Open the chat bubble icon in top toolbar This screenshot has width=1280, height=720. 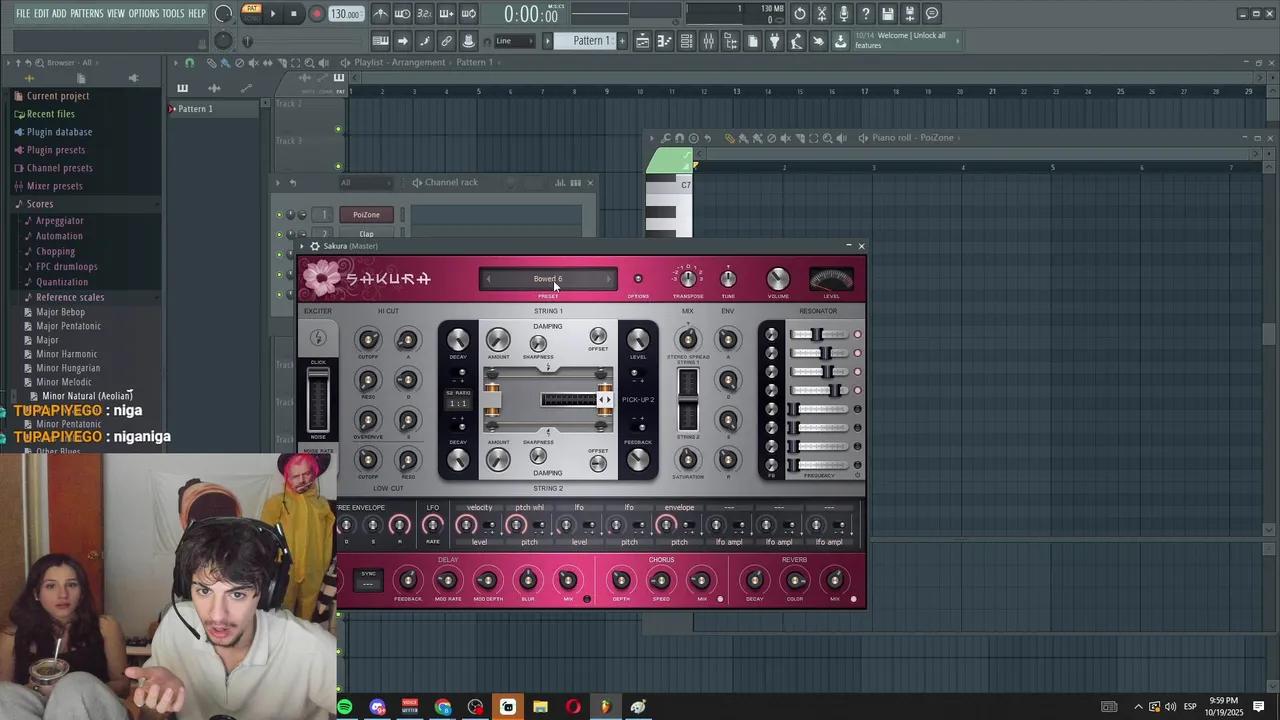pos(932,14)
